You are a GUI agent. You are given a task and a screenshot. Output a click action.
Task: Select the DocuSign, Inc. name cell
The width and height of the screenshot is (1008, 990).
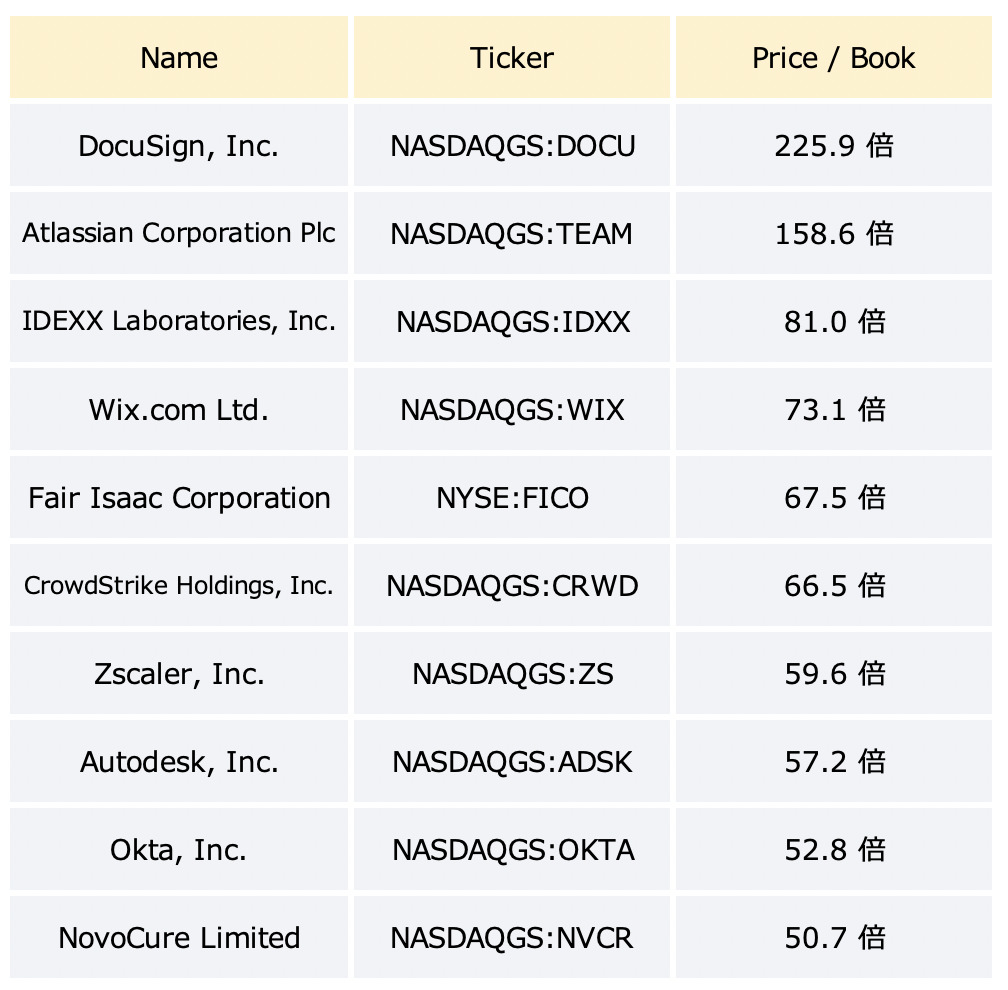coord(179,146)
